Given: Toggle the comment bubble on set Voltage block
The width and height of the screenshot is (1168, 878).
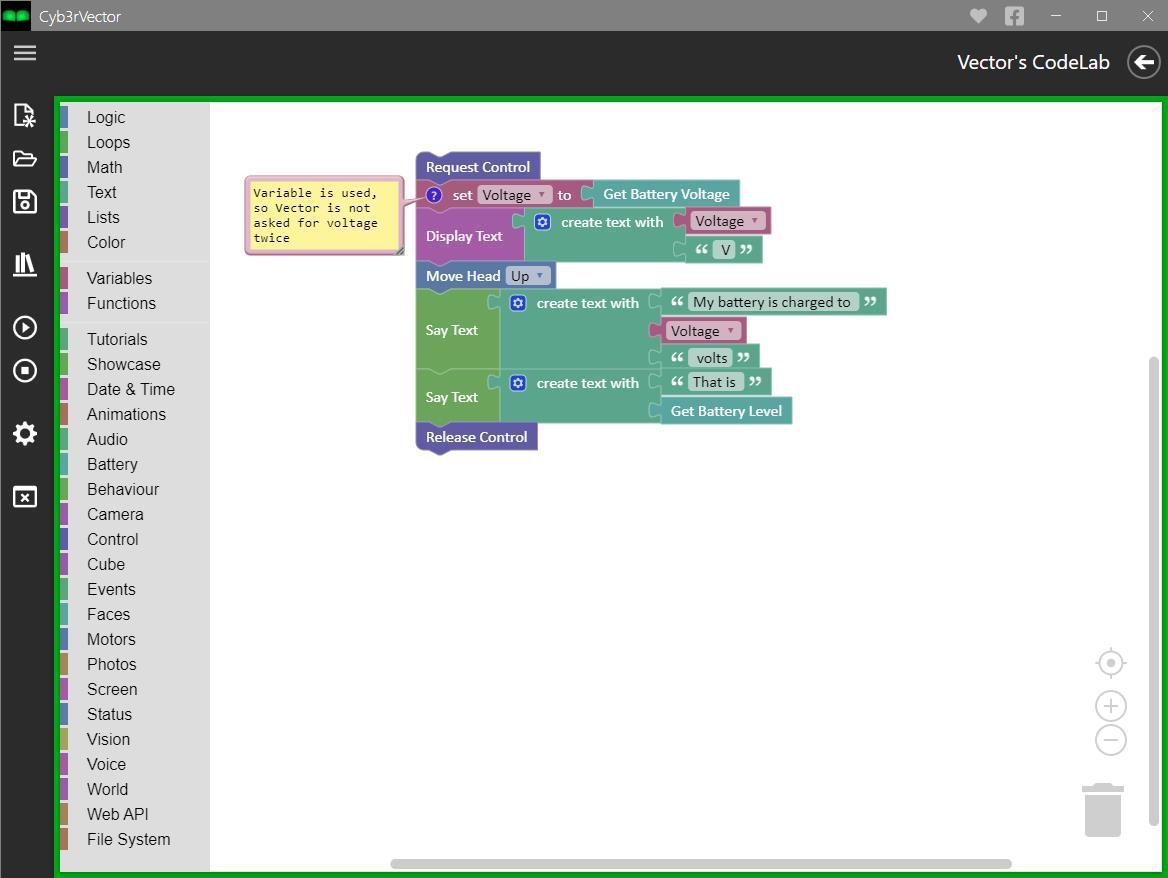Looking at the screenshot, I should coord(434,195).
